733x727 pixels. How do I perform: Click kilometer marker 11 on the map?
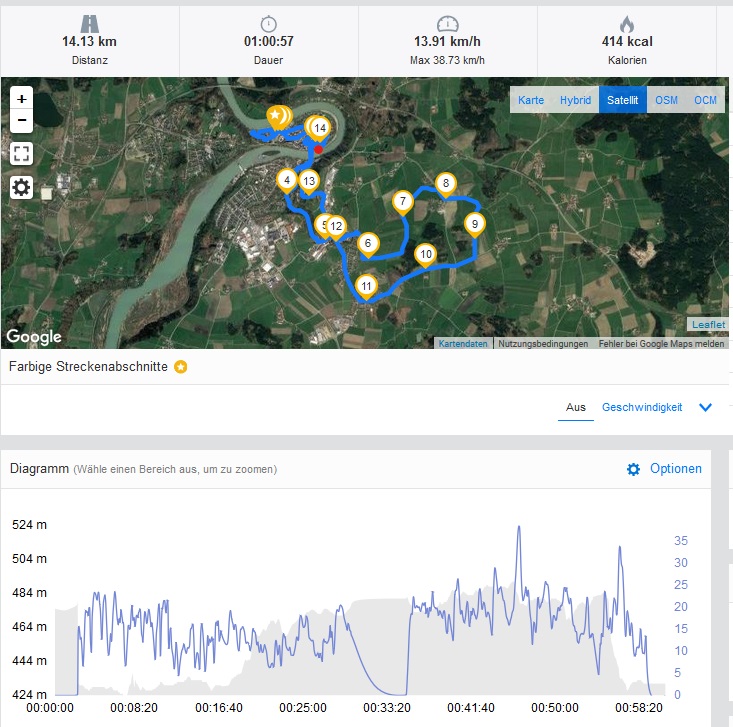367,286
